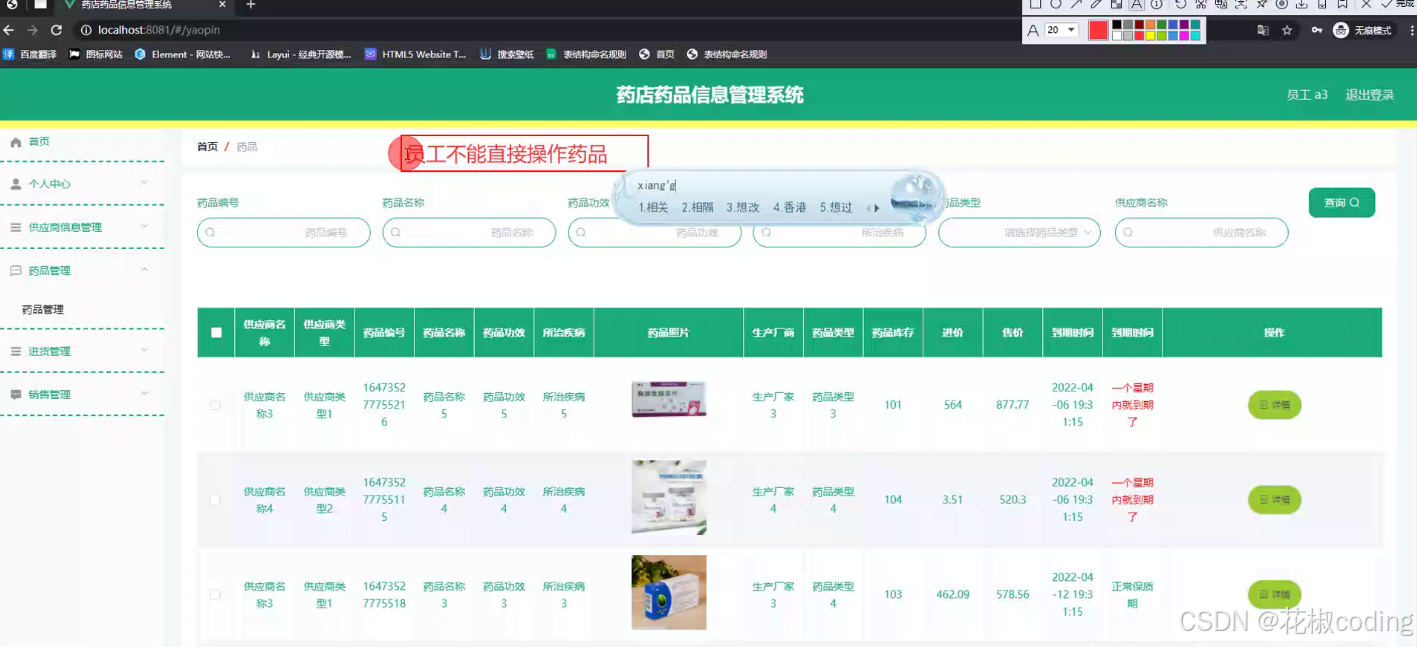
Task: Click the 退出登录 logout link
Action: 1369,94
